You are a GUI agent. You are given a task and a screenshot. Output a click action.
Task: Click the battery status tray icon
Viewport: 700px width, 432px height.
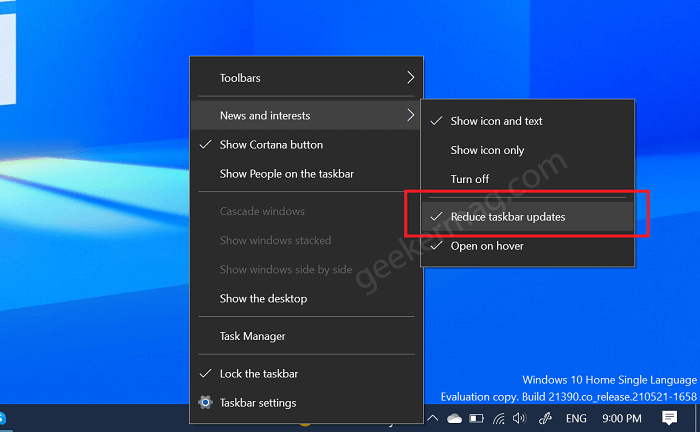tap(476, 418)
